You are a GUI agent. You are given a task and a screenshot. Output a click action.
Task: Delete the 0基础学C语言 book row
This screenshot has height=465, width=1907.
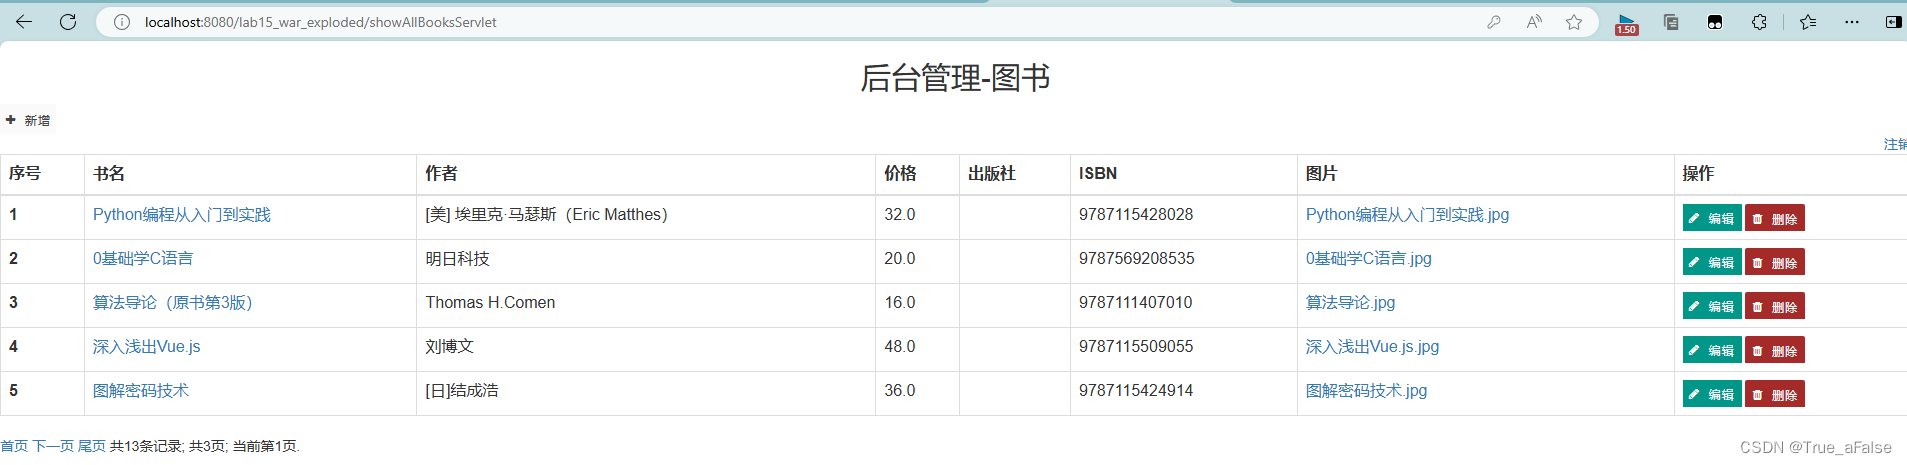tap(1775, 262)
